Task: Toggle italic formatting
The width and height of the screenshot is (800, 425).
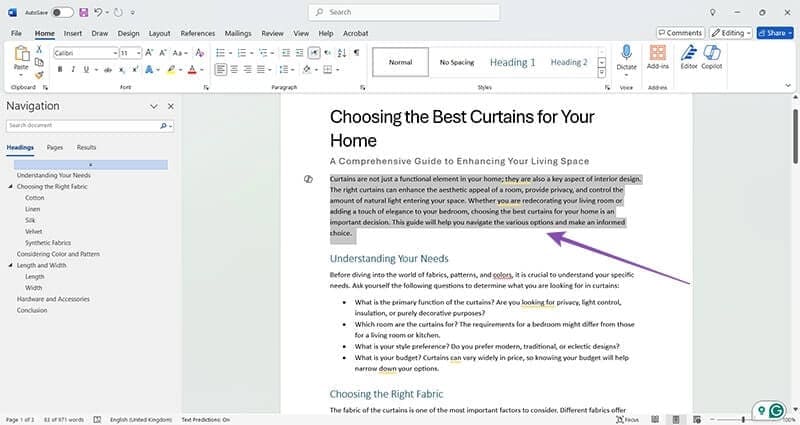Action: click(74, 70)
